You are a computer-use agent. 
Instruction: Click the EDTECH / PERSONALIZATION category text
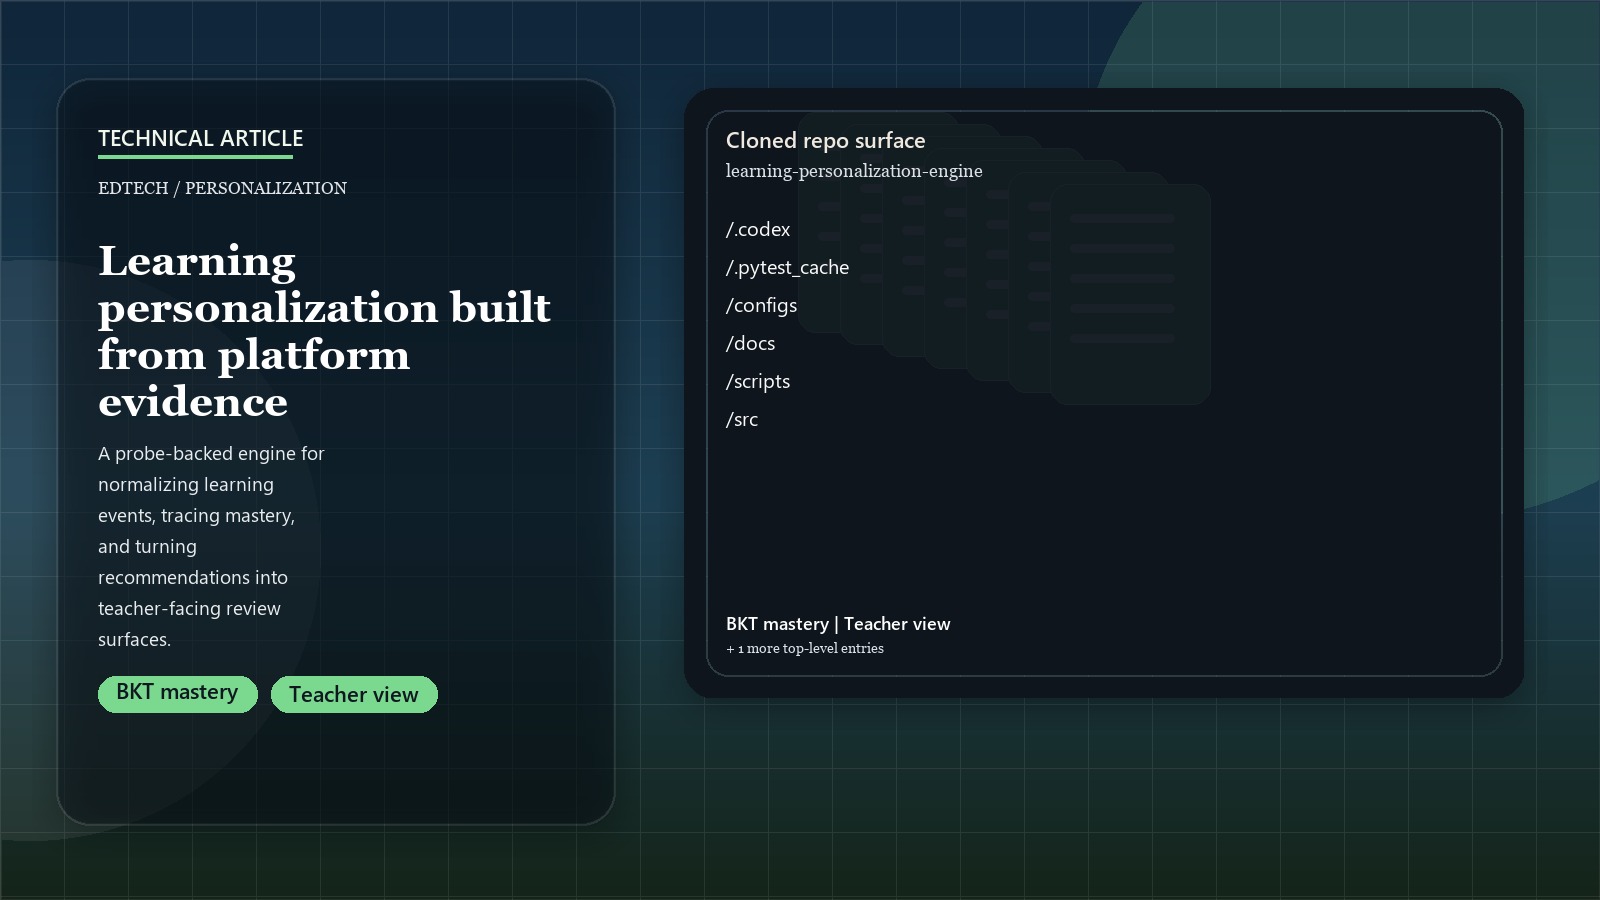(x=222, y=188)
